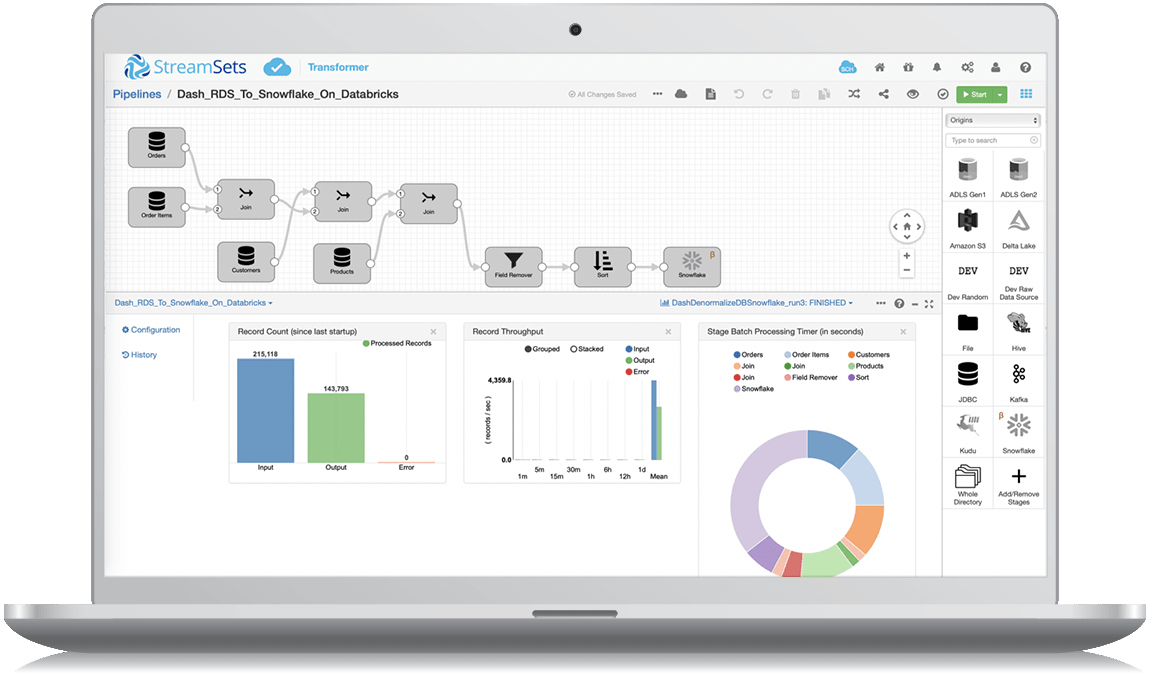Click the dark cloud publish icon
Viewport: 1150px width, 680px height.
[x=681, y=94]
